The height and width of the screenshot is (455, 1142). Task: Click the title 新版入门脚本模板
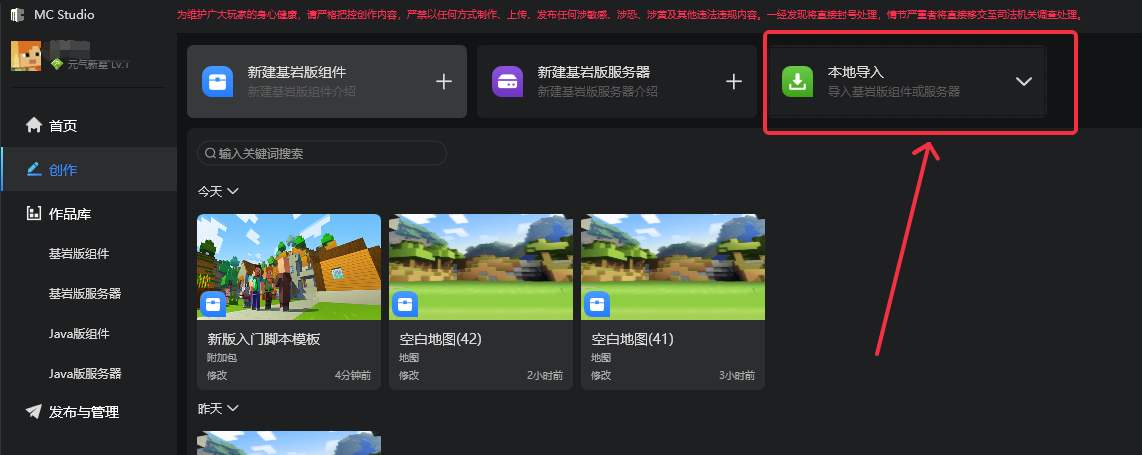(264, 339)
